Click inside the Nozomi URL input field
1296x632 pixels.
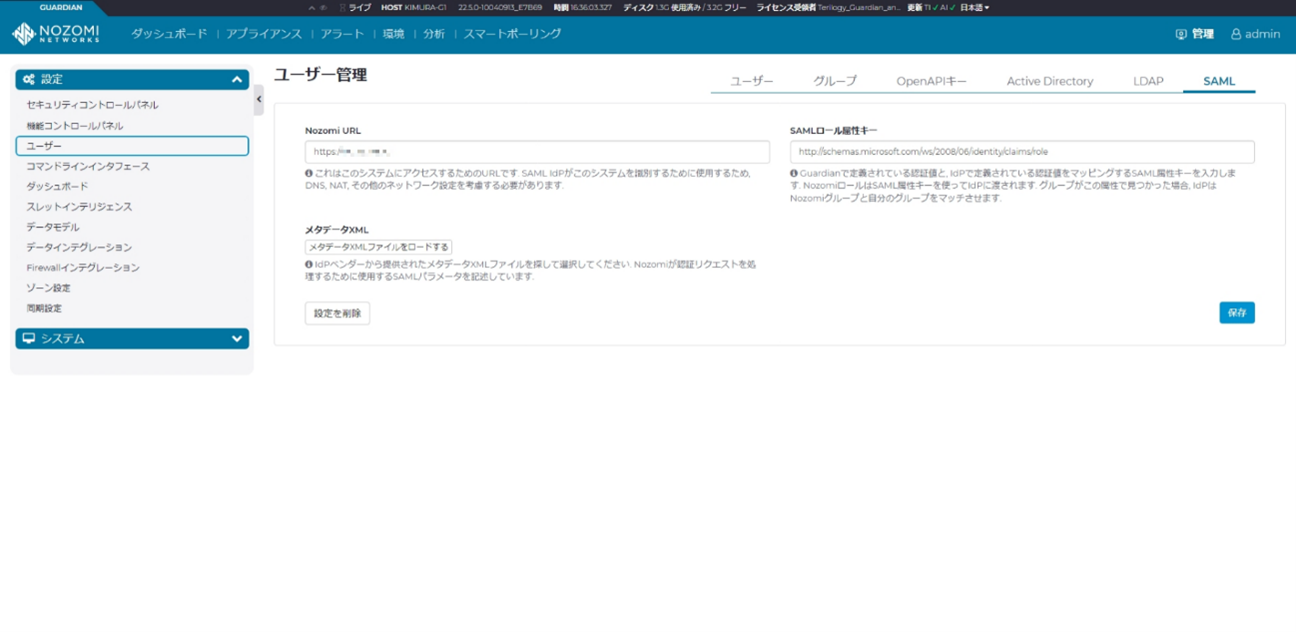pyautogui.click(x=537, y=152)
